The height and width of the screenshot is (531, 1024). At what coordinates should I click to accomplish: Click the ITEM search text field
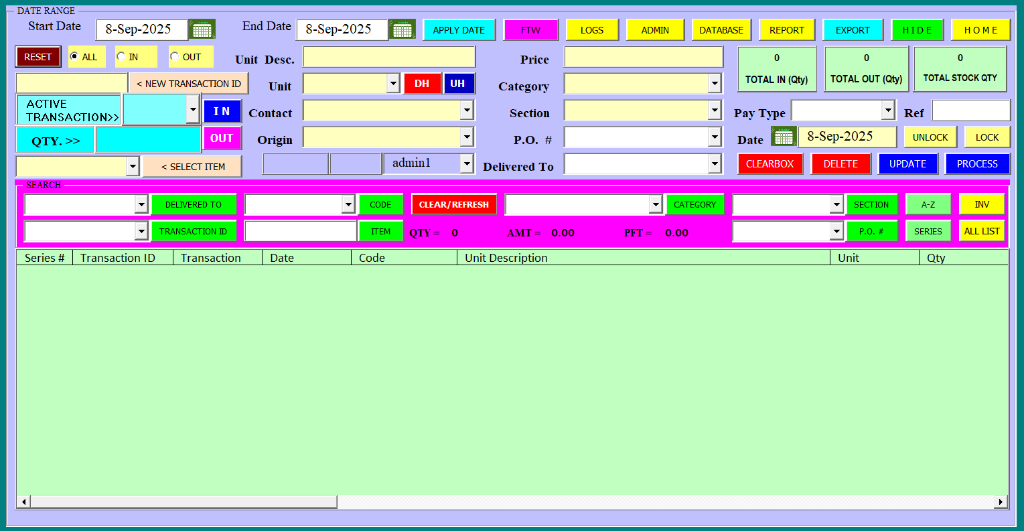300,231
